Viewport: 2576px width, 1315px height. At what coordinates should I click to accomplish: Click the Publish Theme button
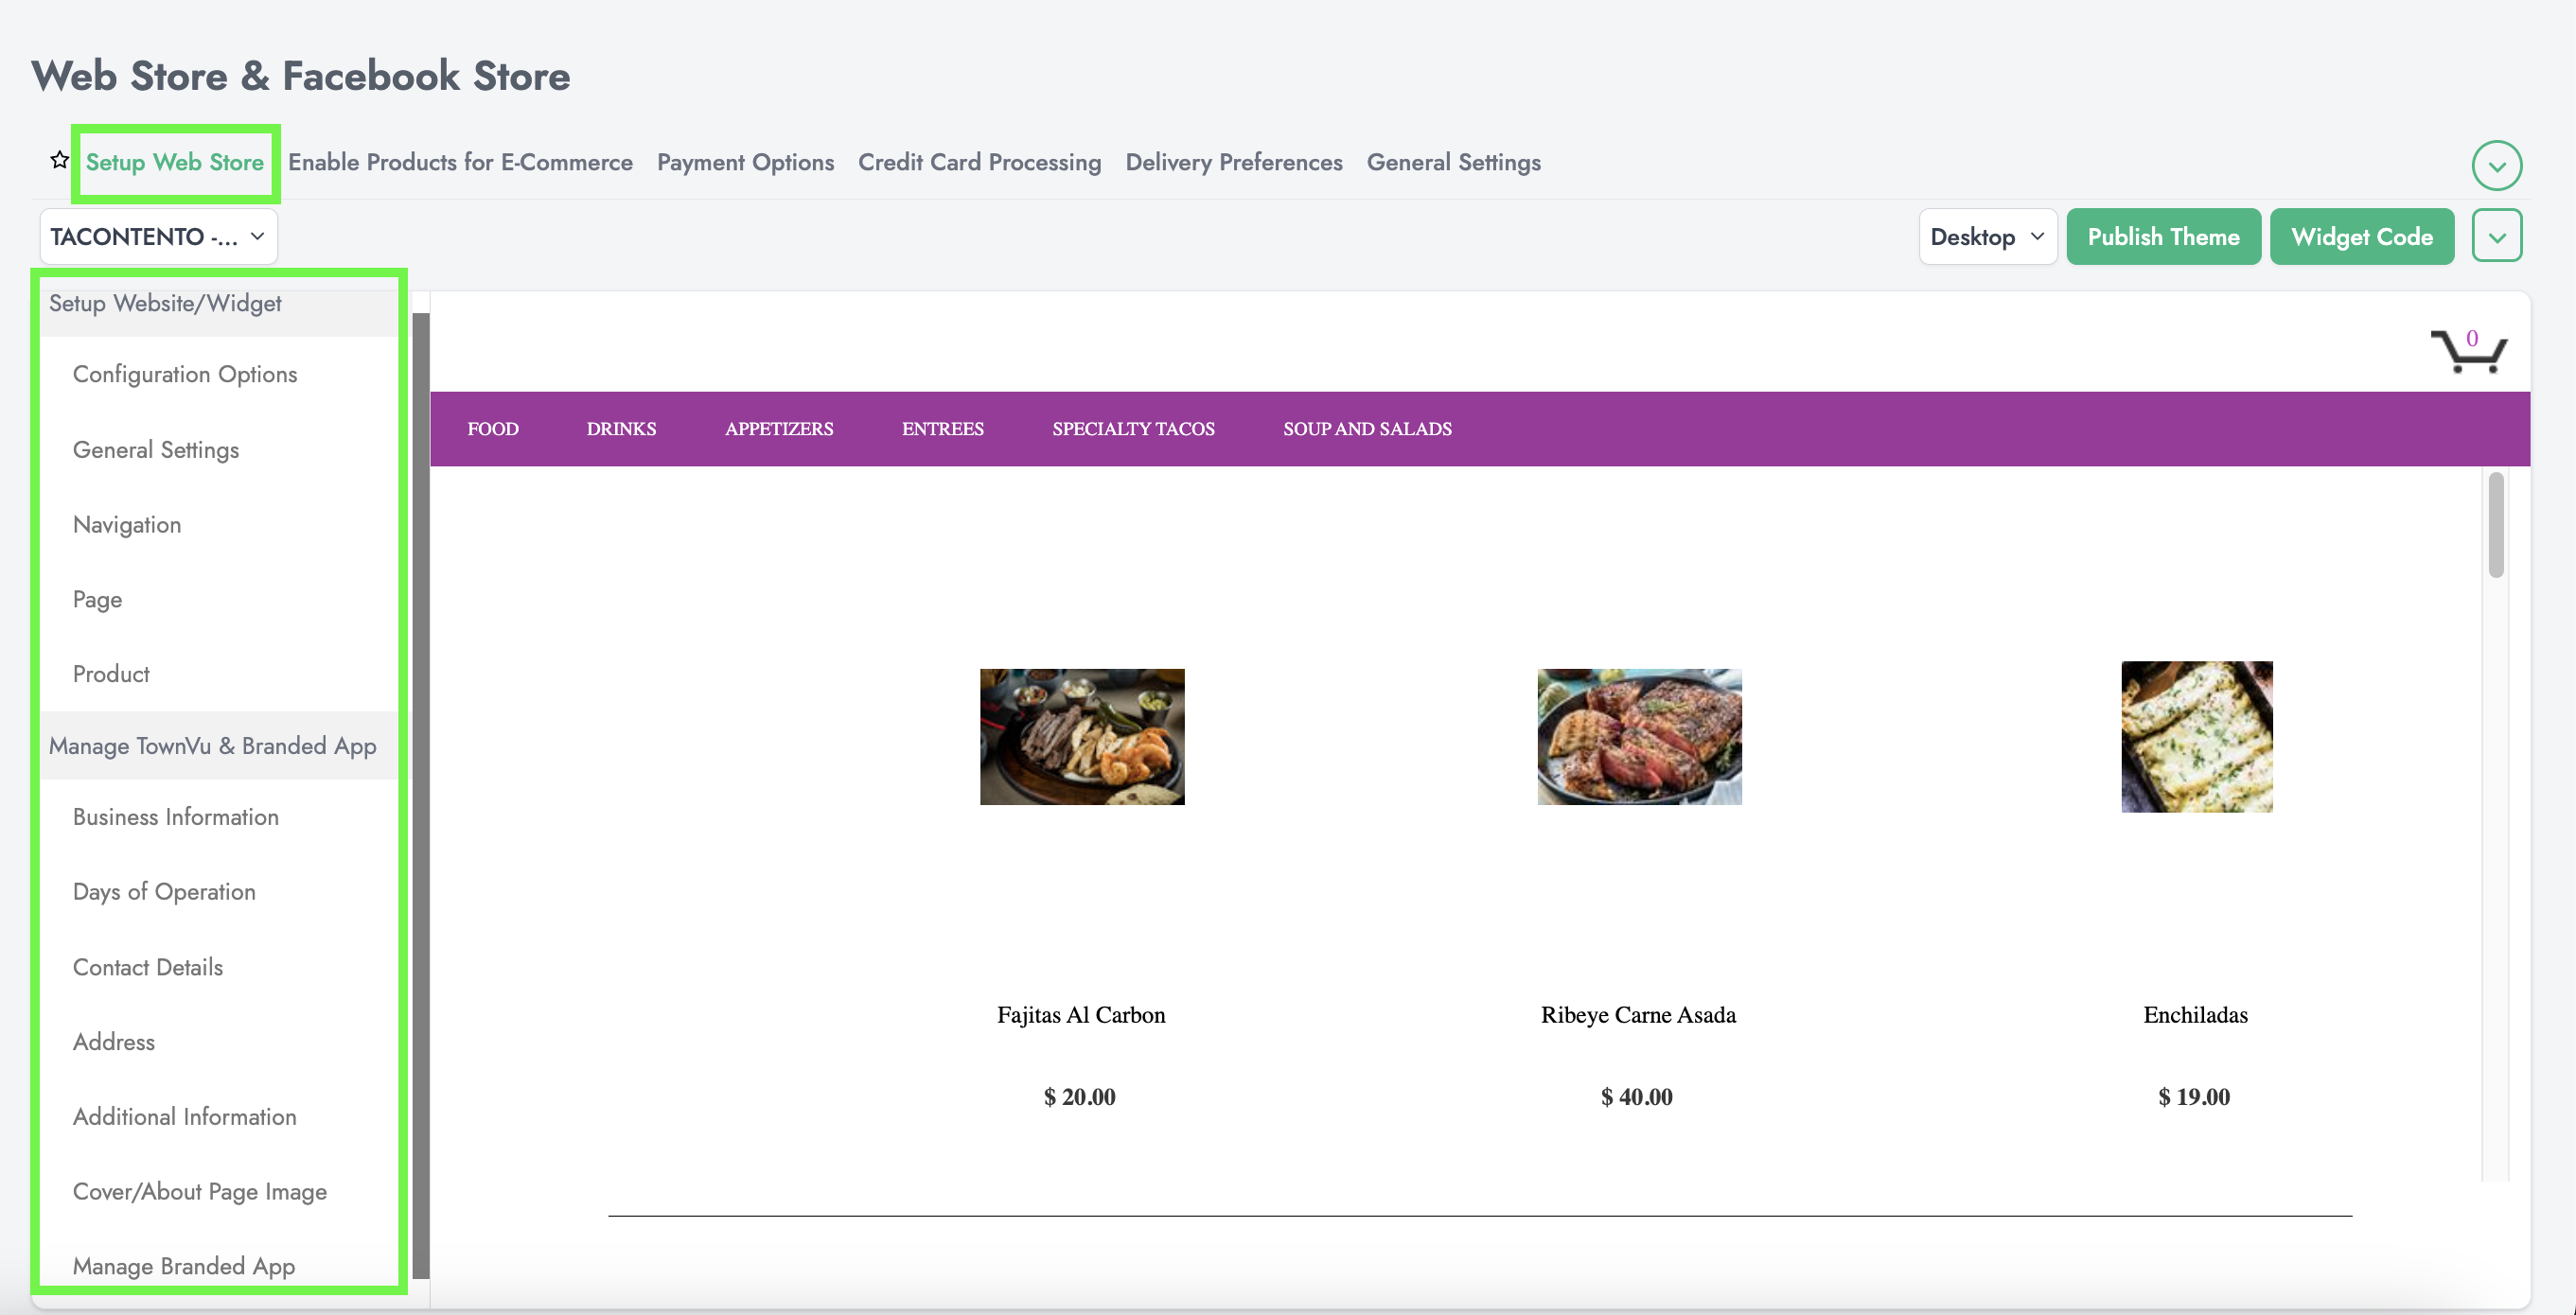pos(2162,237)
